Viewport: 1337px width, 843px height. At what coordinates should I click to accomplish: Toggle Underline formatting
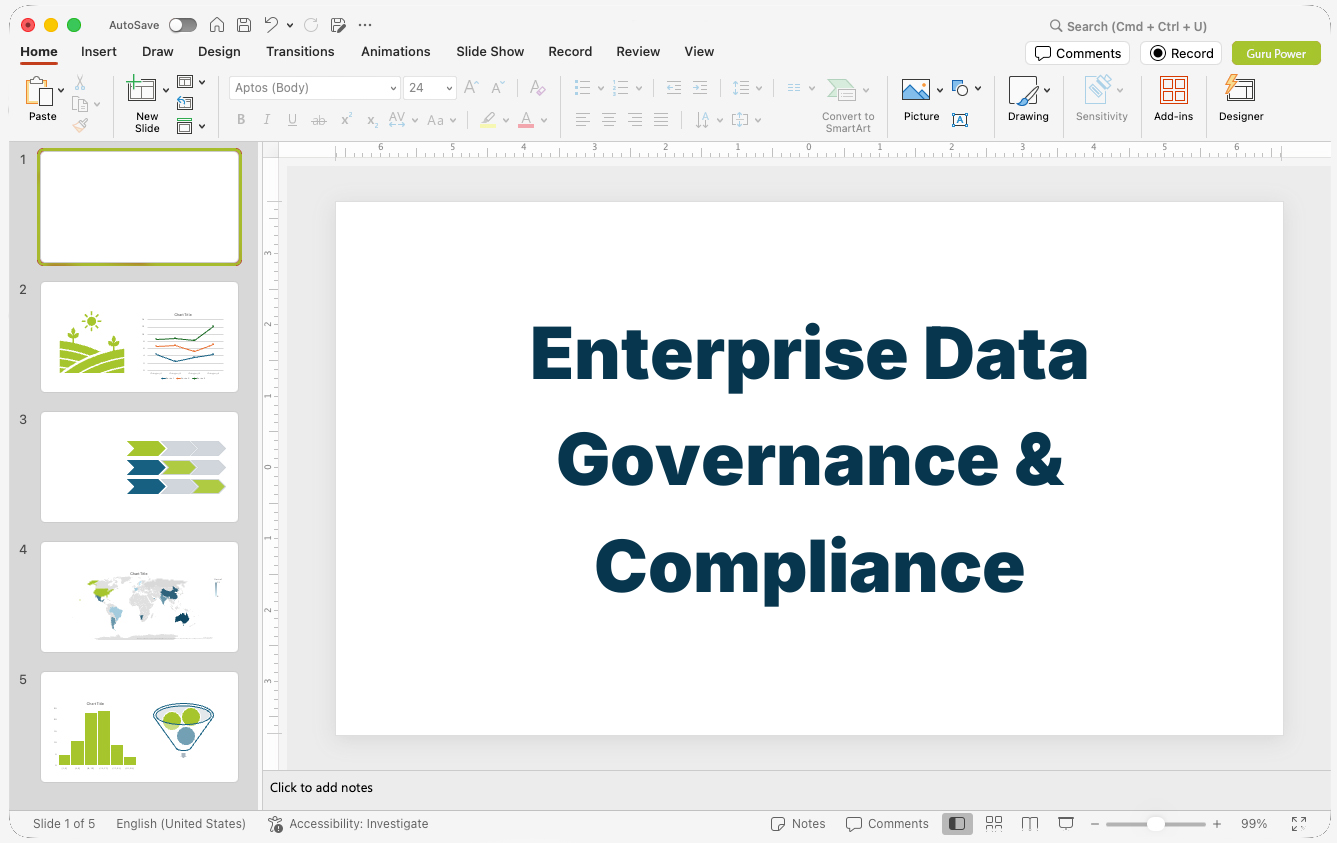[x=292, y=120]
